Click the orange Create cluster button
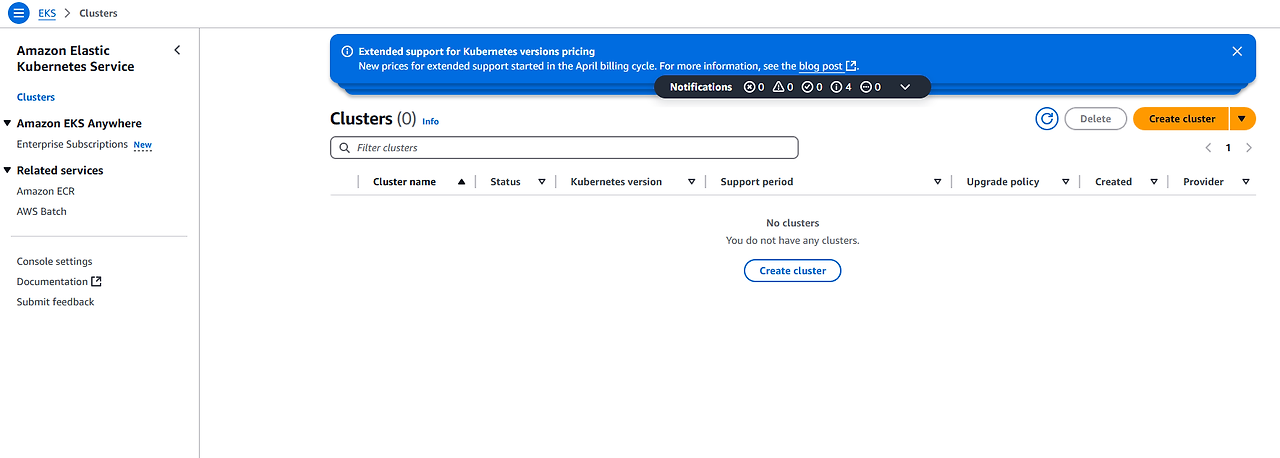This screenshot has width=1280, height=458. coord(1181,119)
